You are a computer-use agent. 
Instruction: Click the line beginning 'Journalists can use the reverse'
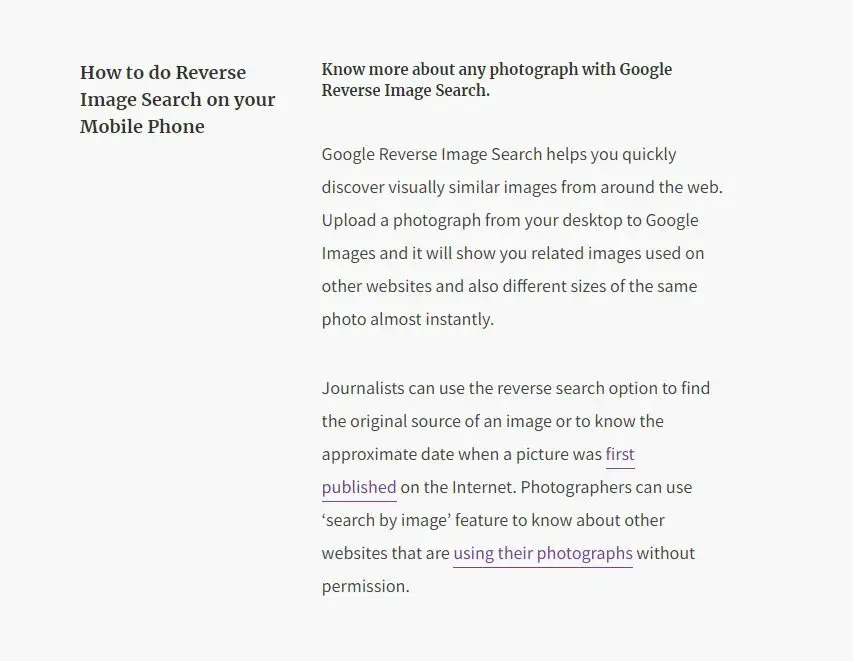point(516,388)
